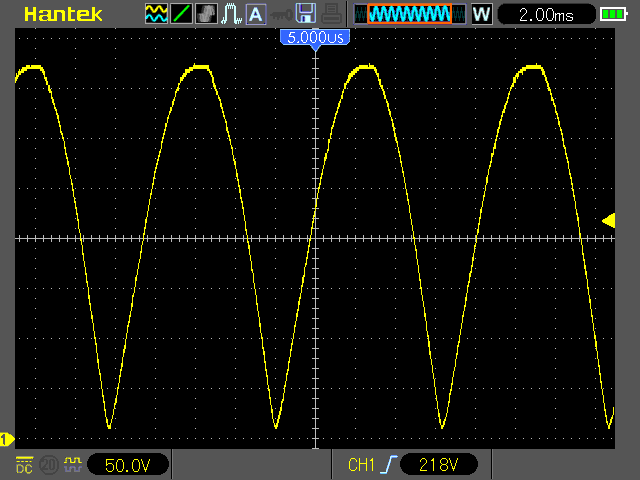Click the printer icon
This screenshot has height=480, width=640.
pyautogui.click(x=332, y=14)
